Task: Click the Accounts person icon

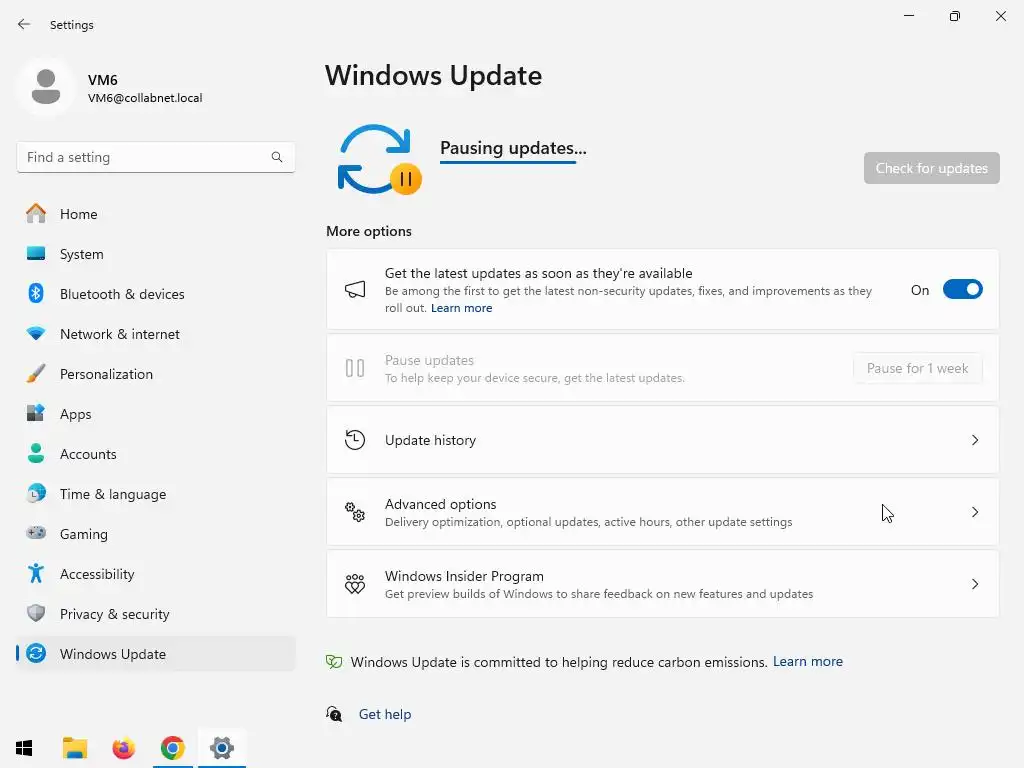Action: 36,453
